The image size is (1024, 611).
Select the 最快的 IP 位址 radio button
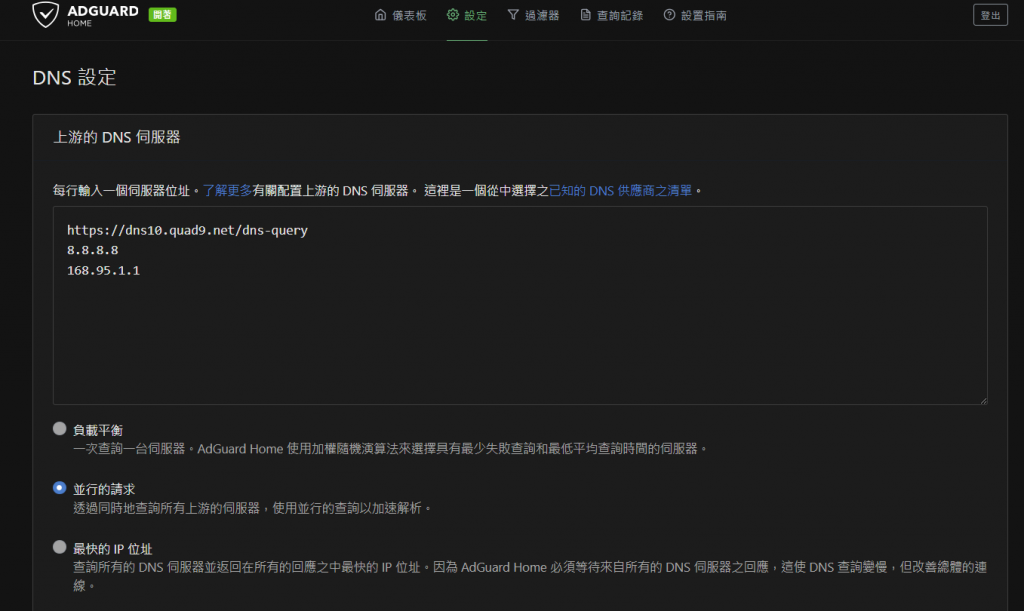pyautogui.click(x=59, y=547)
